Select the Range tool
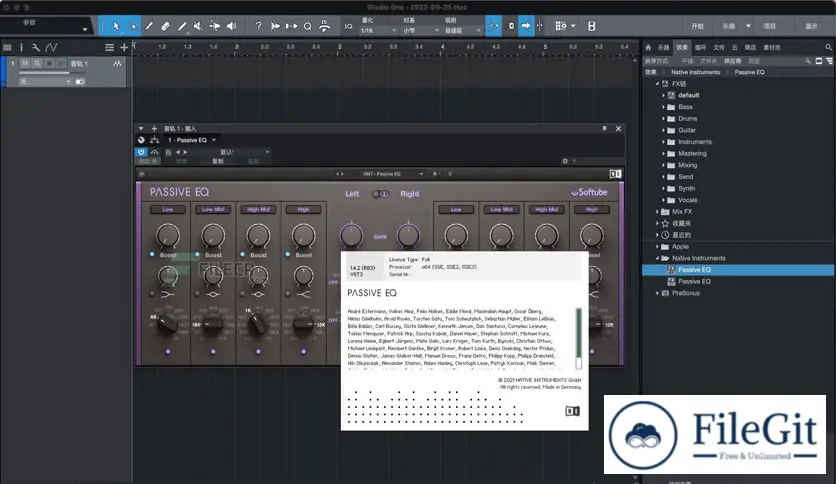The height and width of the screenshot is (484, 836). [133, 26]
